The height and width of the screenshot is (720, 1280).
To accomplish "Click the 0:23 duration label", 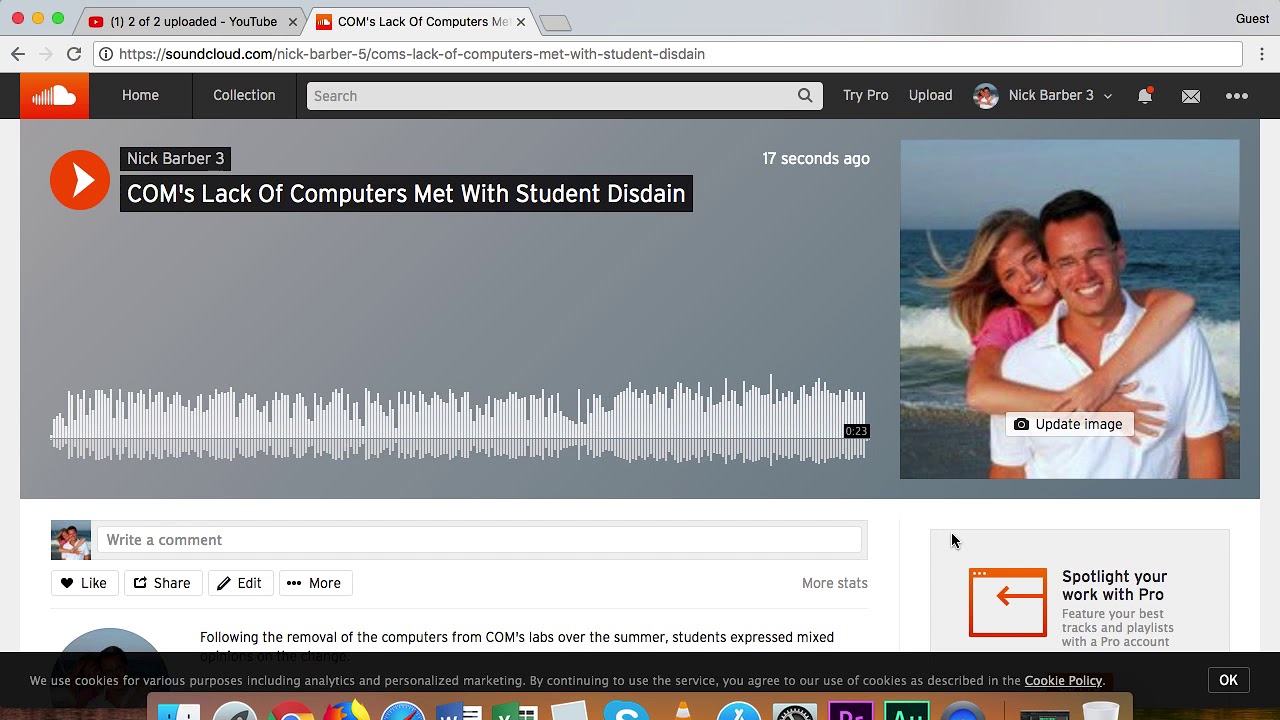I will coord(856,431).
